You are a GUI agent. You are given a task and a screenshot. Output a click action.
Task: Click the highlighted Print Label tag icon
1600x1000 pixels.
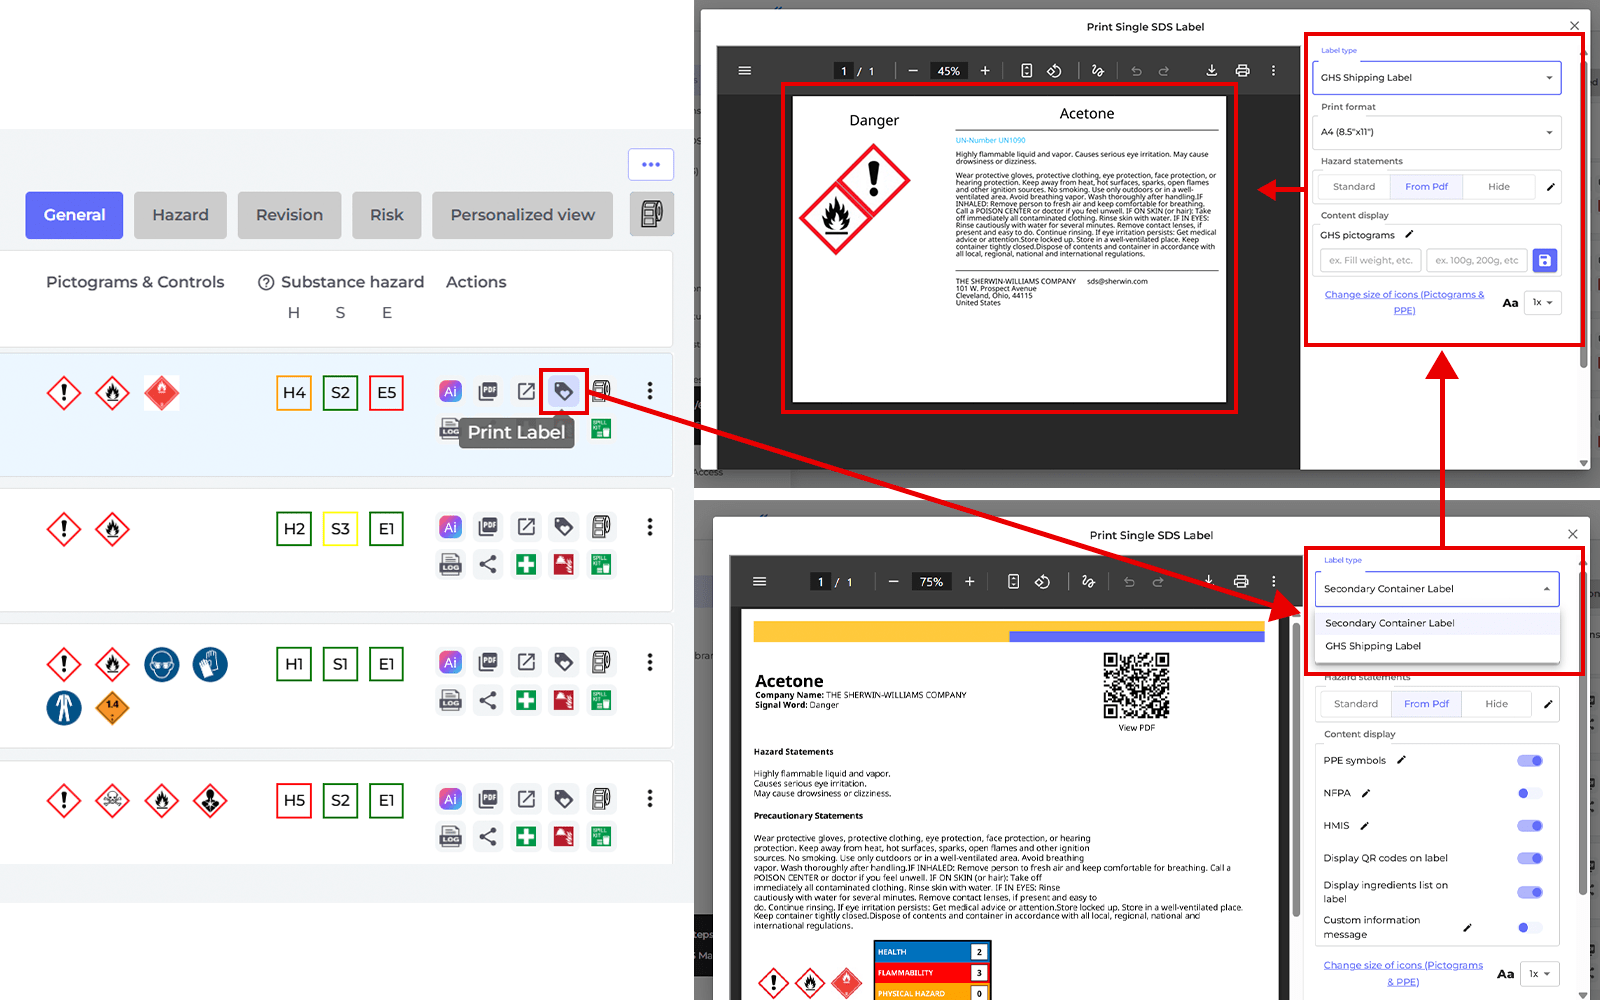(564, 391)
